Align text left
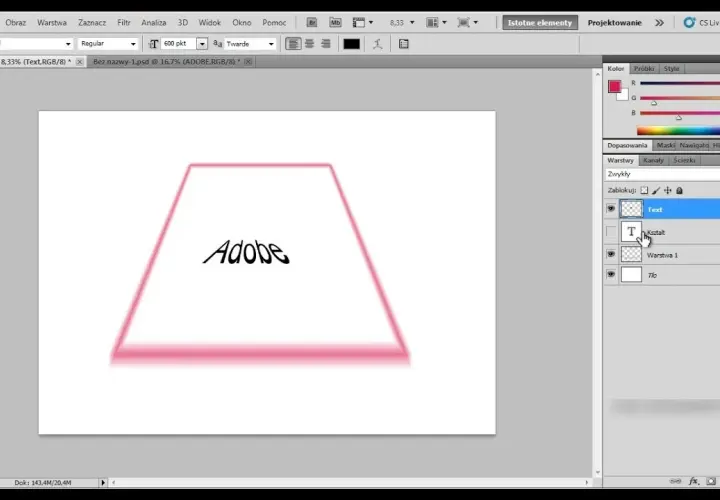720x500 pixels. (293, 44)
